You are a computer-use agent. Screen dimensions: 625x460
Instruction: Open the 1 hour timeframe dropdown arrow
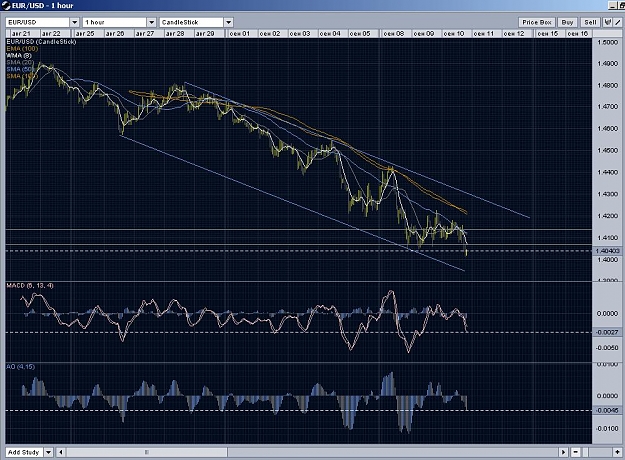tap(151, 22)
